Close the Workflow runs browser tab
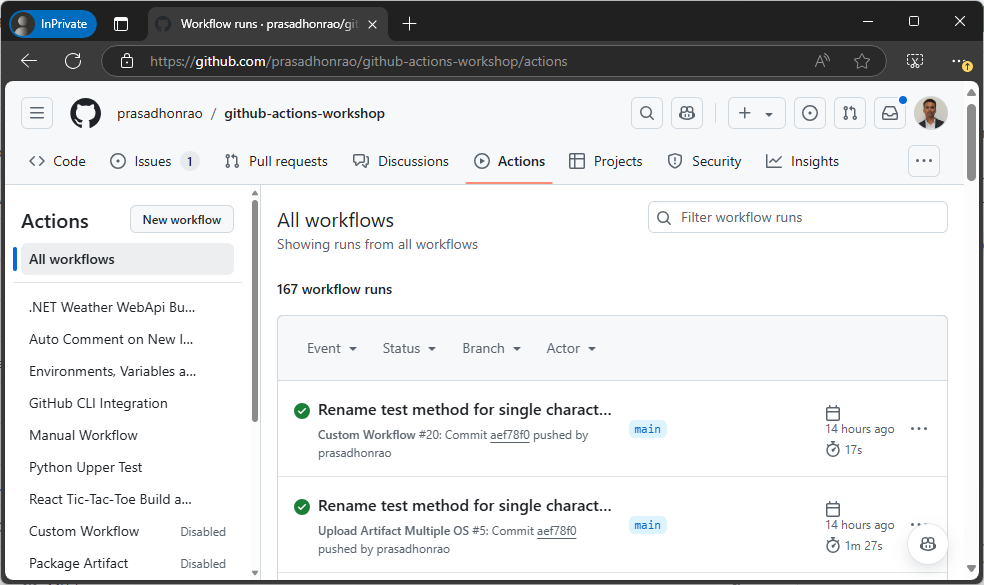Image resolution: width=984 pixels, height=585 pixels. click(372, 24)
